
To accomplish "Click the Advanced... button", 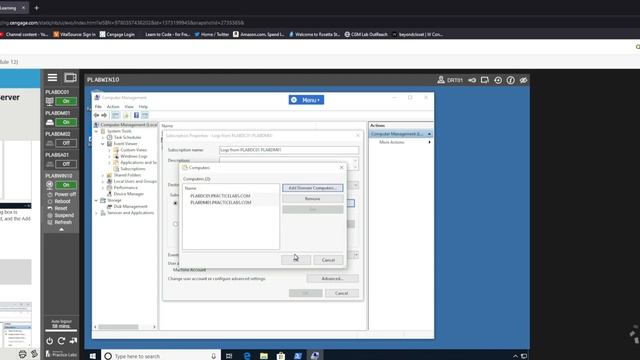I will click(332, 279).
